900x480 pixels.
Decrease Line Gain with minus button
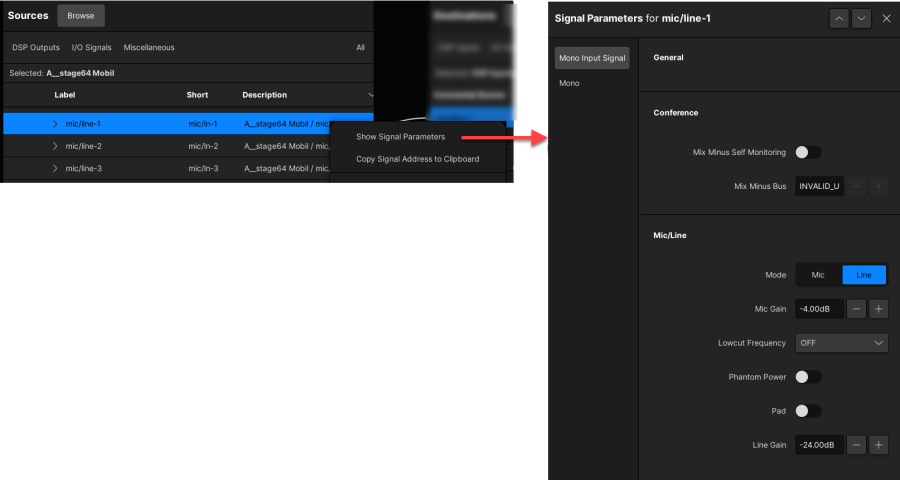(x=857, y=444)
